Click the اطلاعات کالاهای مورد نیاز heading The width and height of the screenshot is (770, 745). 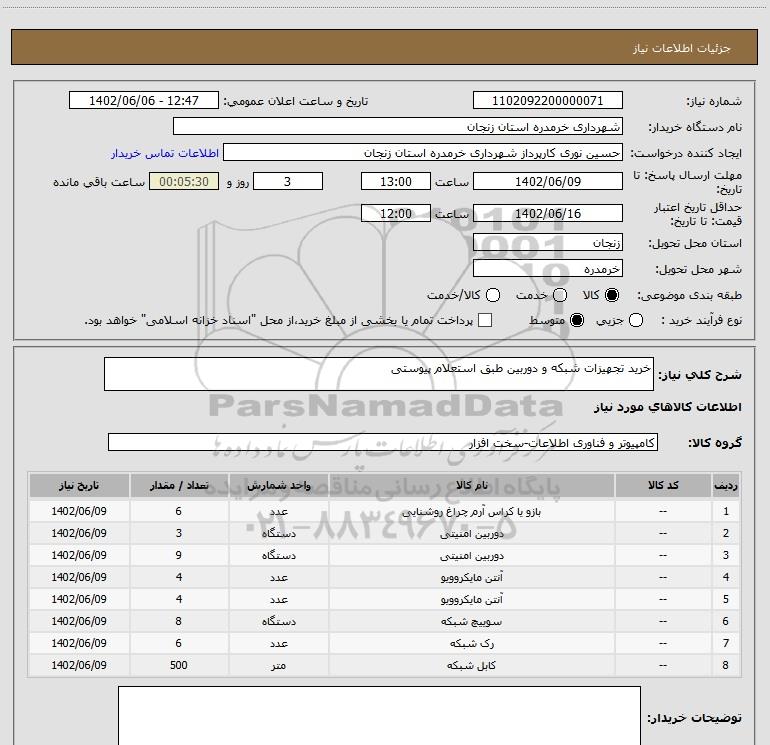coord(668,407)
